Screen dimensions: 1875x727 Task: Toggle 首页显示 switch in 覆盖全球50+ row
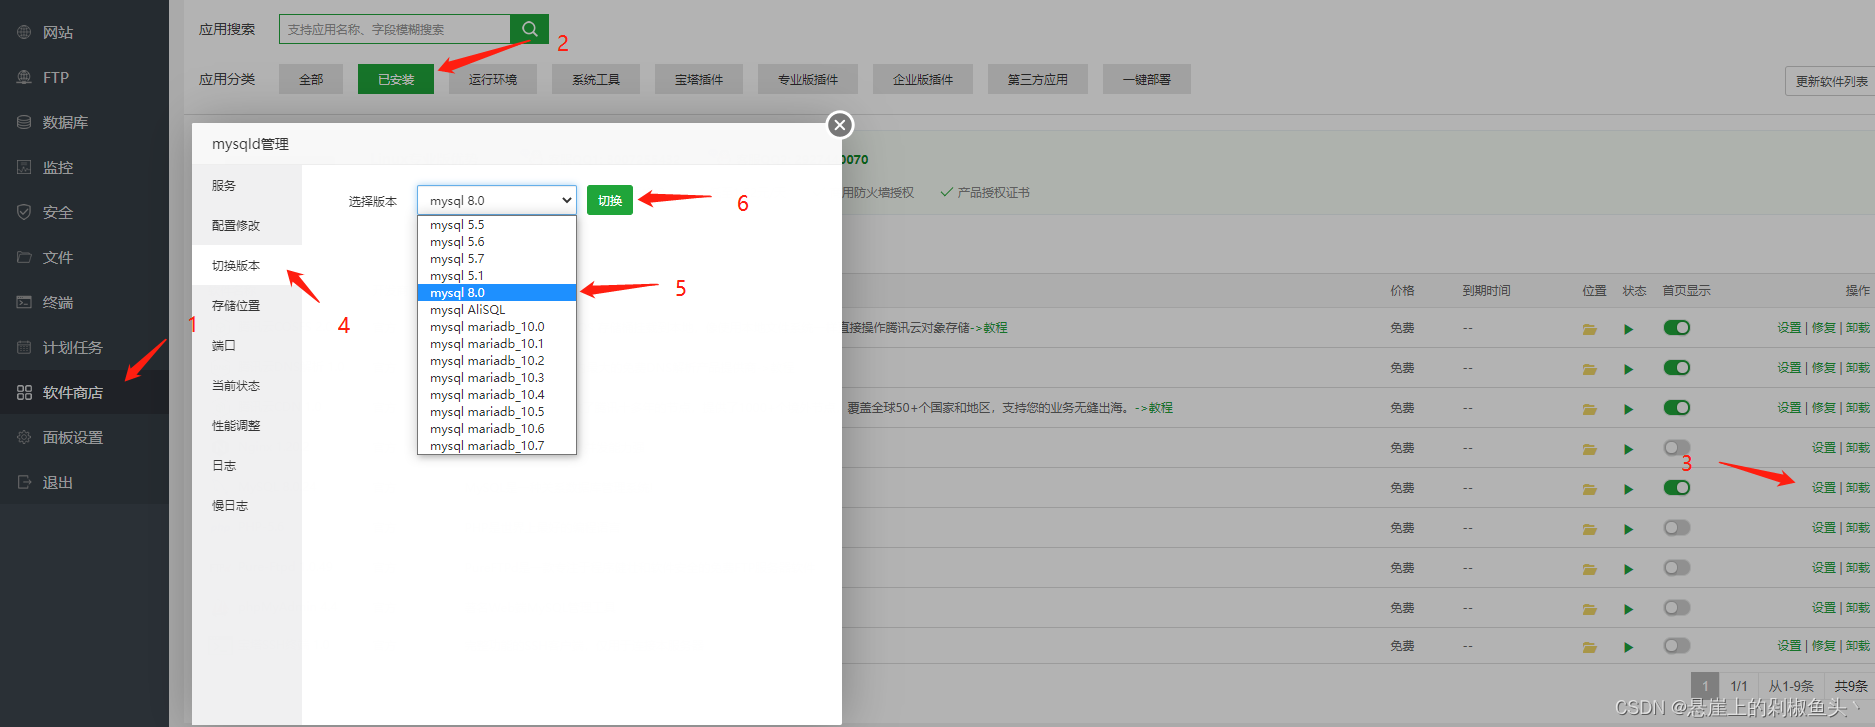(x=1677, y=407)
